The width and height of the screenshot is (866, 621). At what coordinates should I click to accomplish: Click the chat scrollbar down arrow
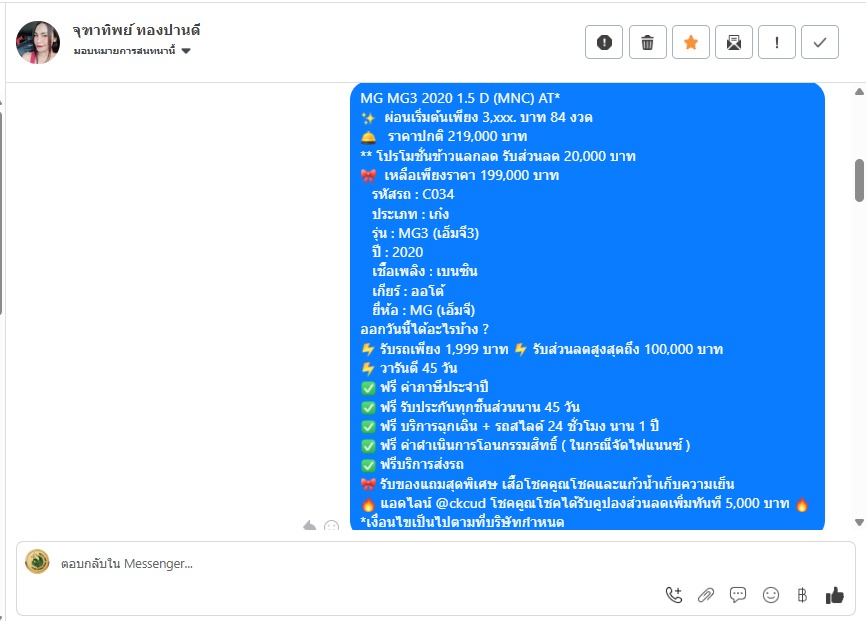[859, 522]
